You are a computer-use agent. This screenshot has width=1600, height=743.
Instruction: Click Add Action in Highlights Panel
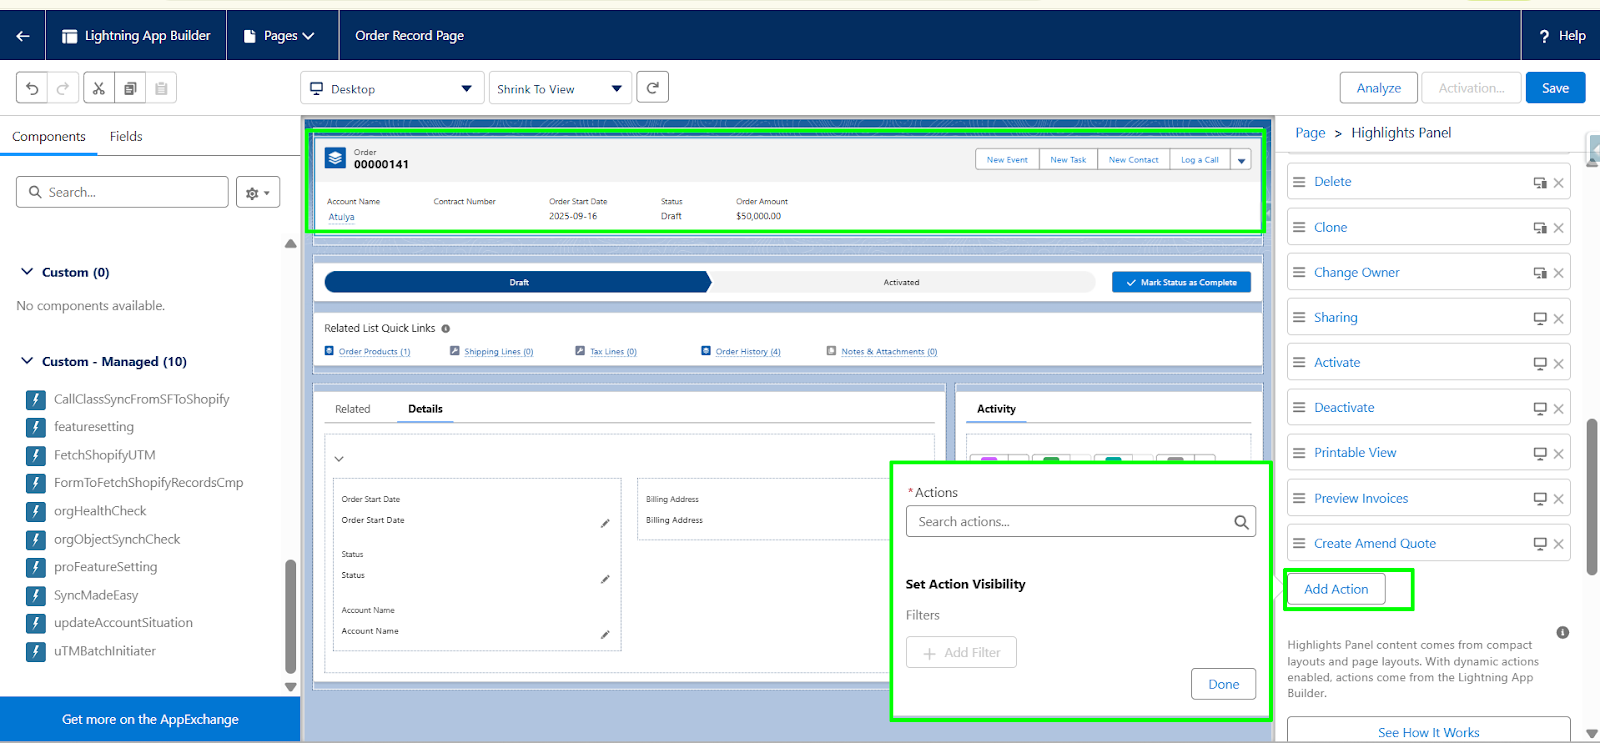[x=1336, y=589]
